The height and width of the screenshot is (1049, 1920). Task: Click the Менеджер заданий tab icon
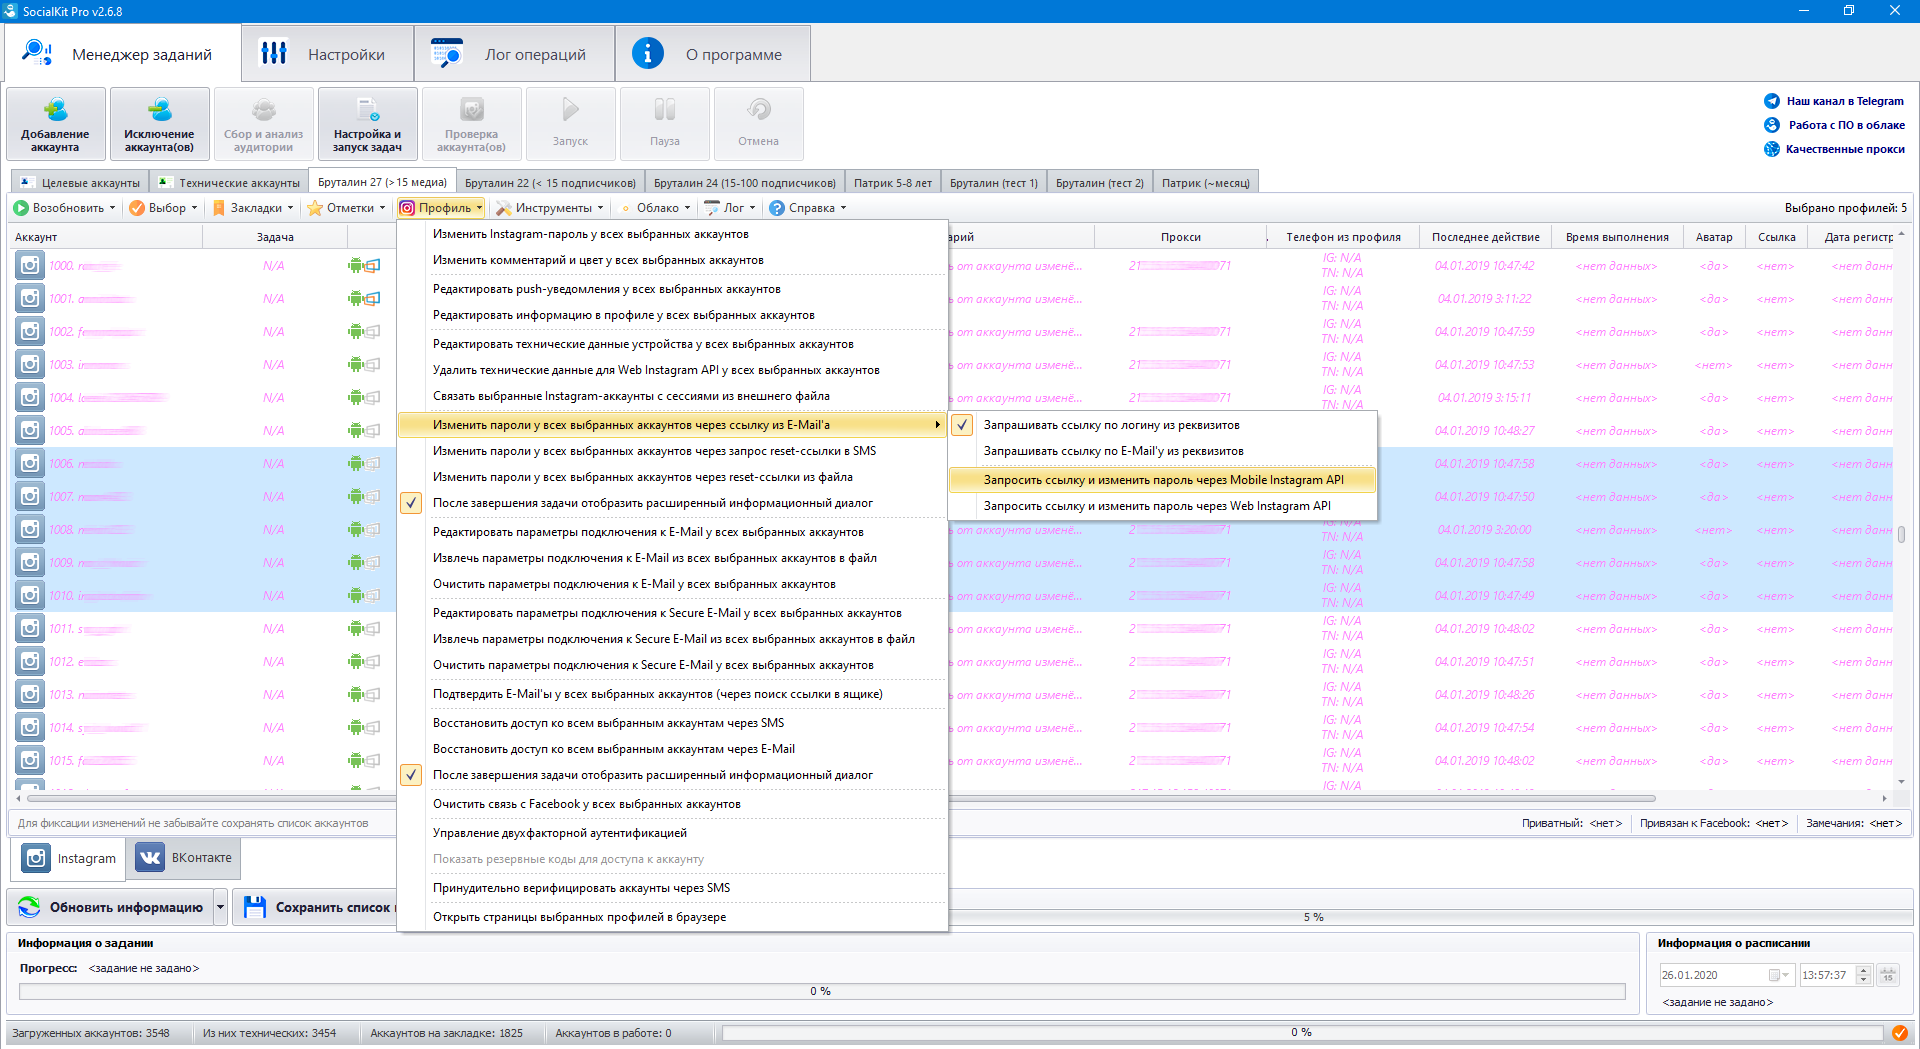tap(37, 53)
